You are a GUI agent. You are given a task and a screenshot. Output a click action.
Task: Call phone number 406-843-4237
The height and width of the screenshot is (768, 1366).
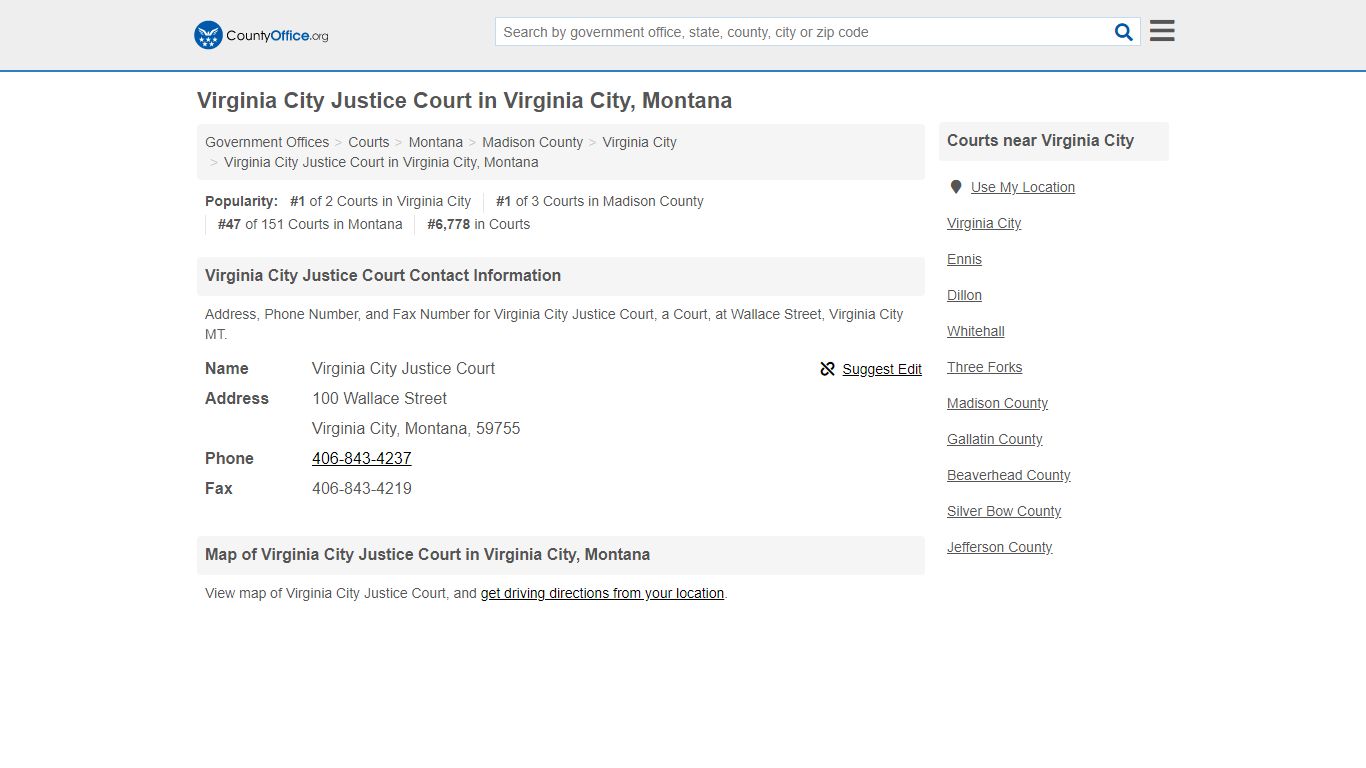click(x=362, y=458)
